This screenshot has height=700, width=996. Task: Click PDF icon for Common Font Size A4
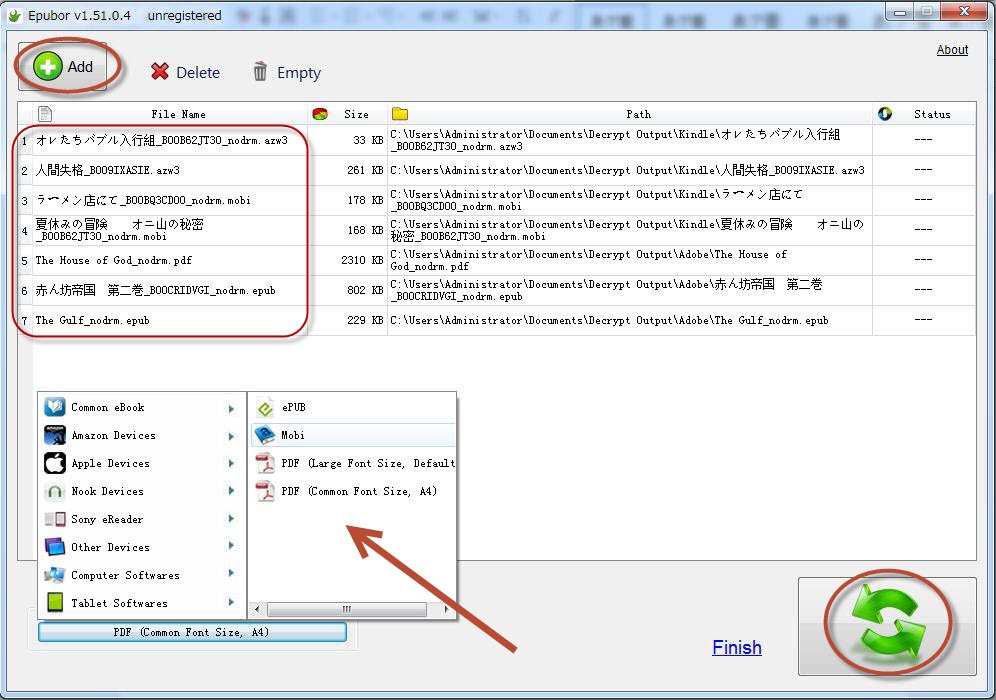tap(265, 491)
